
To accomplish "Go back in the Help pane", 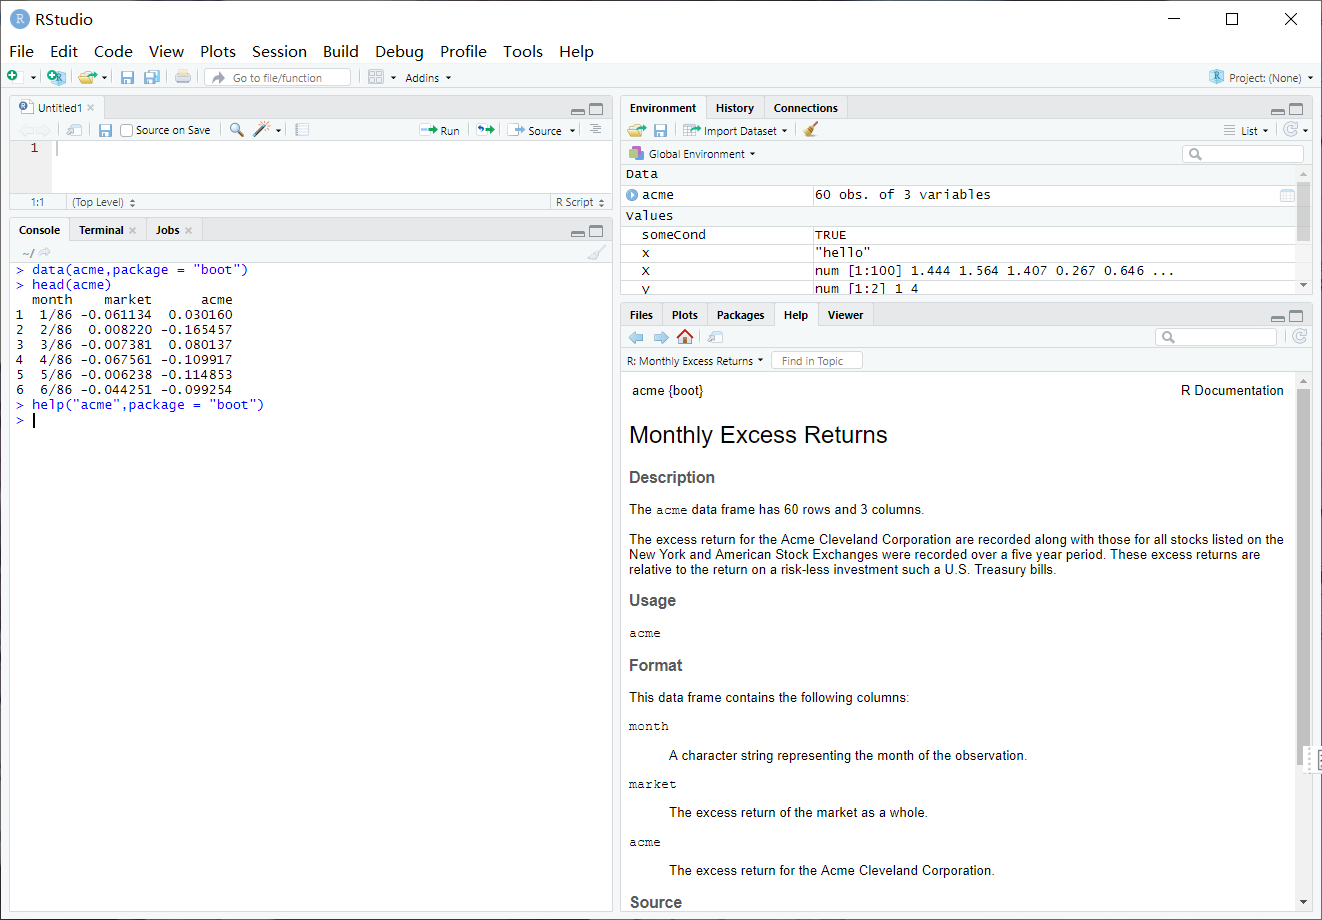I will [x=636, y=337].
